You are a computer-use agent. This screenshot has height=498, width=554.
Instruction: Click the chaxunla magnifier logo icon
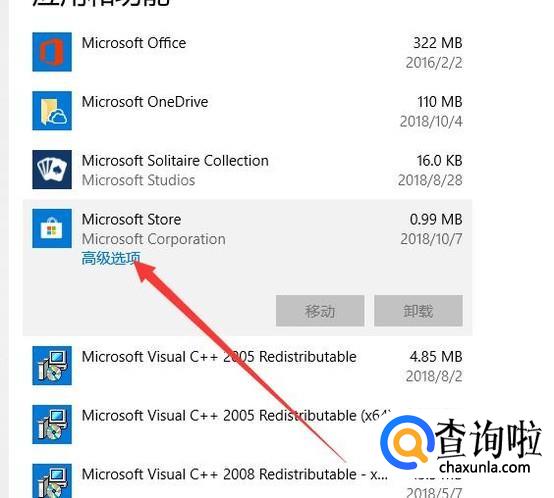(407, 443)
